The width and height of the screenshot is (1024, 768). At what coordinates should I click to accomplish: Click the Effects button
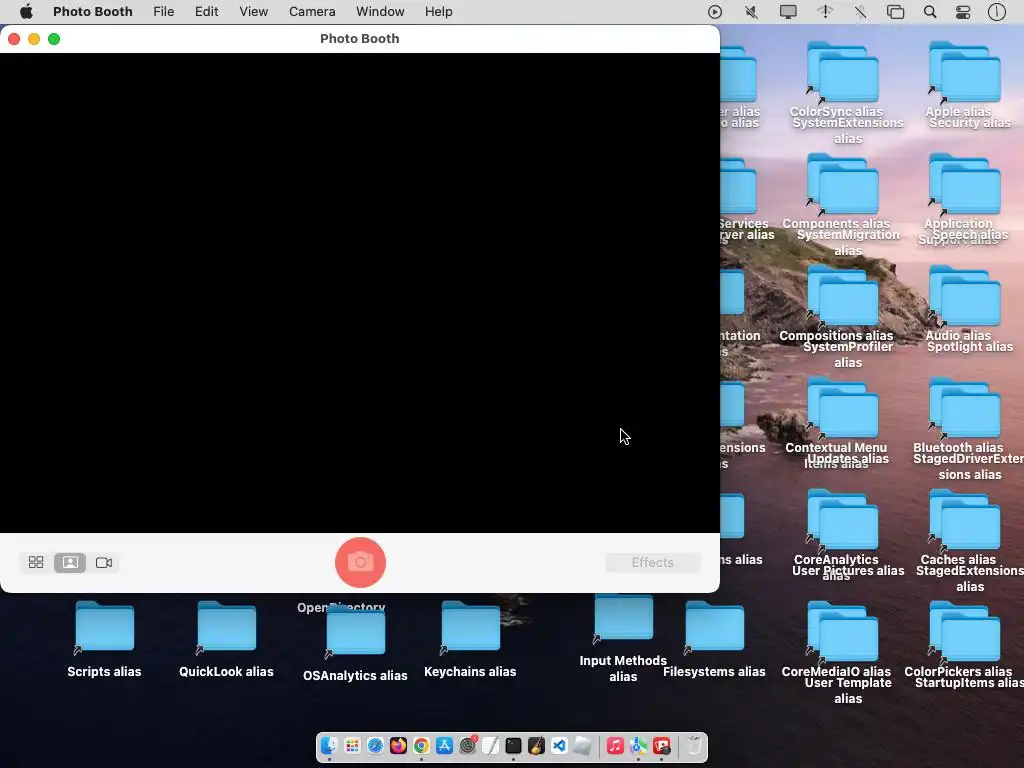[x=652, y=562]
